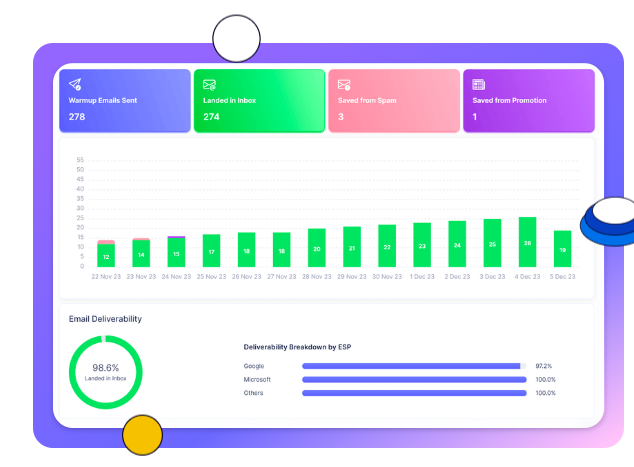Viewport: 634px width, 467px height.
Task: Open the Landed in Inbox card
Action: pyautogui.click(x=259, y=101)
